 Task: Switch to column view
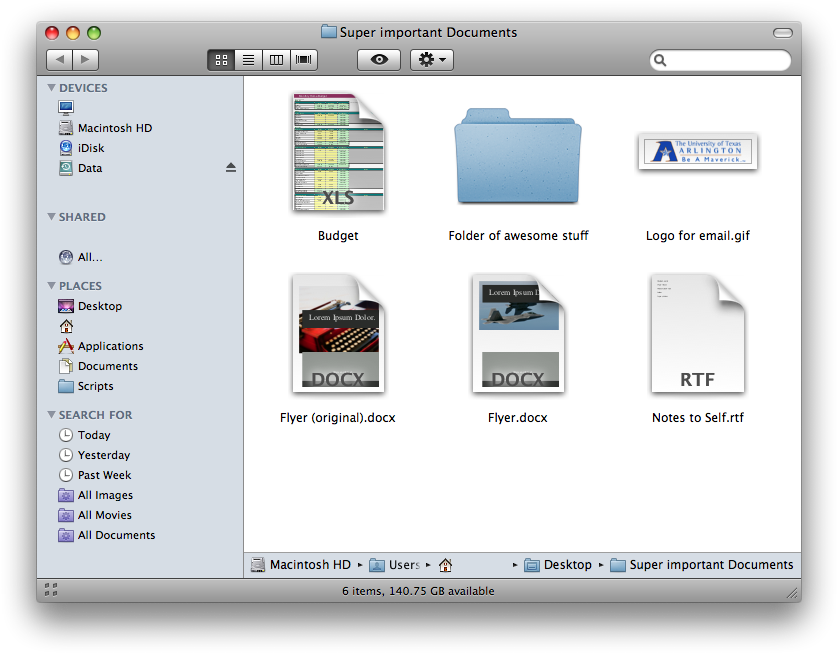tap(276, 60)
